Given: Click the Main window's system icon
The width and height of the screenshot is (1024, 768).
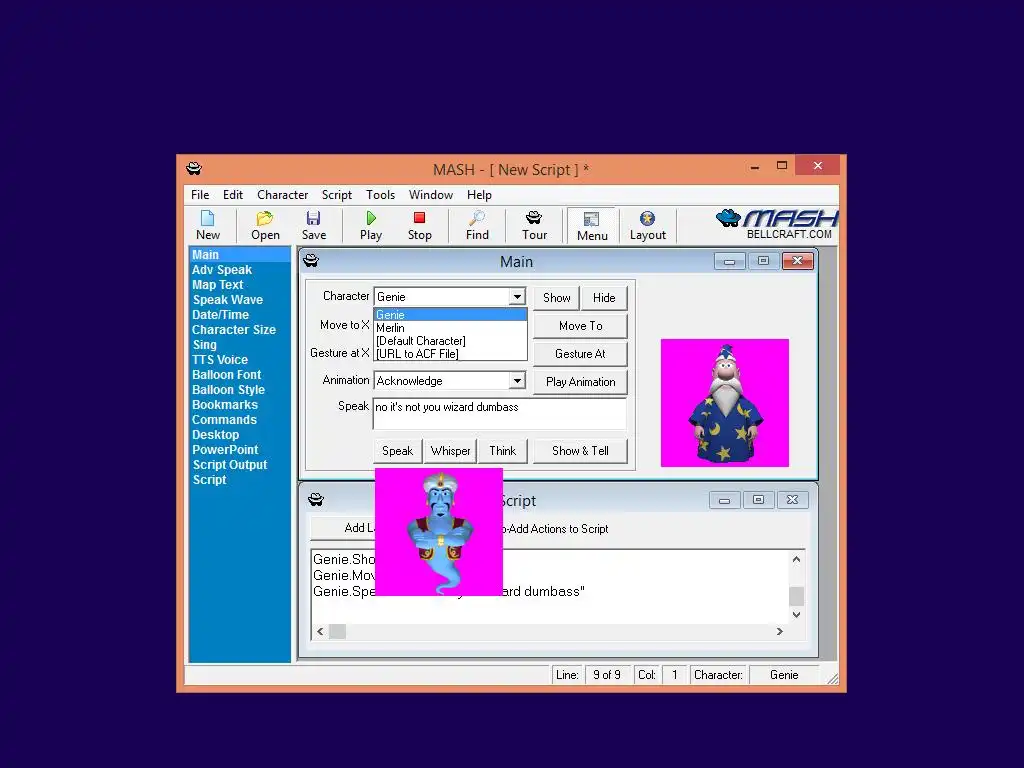Looking at the screenshot, I should [x=311, y=261].
